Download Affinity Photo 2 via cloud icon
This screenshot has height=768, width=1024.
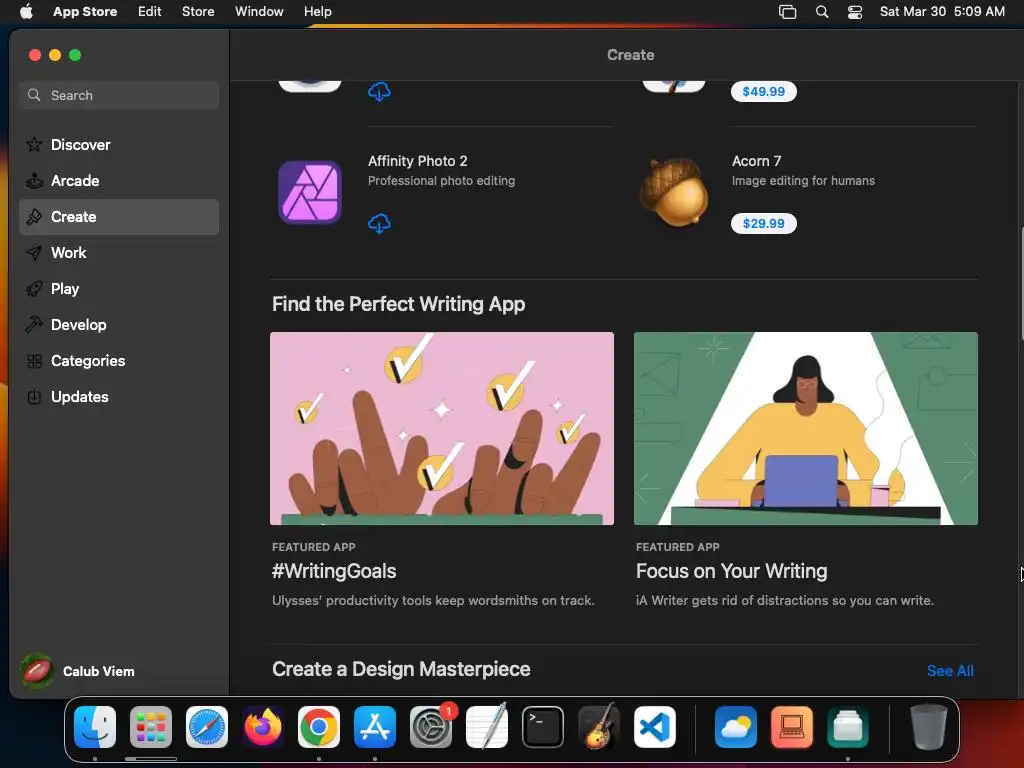[379, 224]
